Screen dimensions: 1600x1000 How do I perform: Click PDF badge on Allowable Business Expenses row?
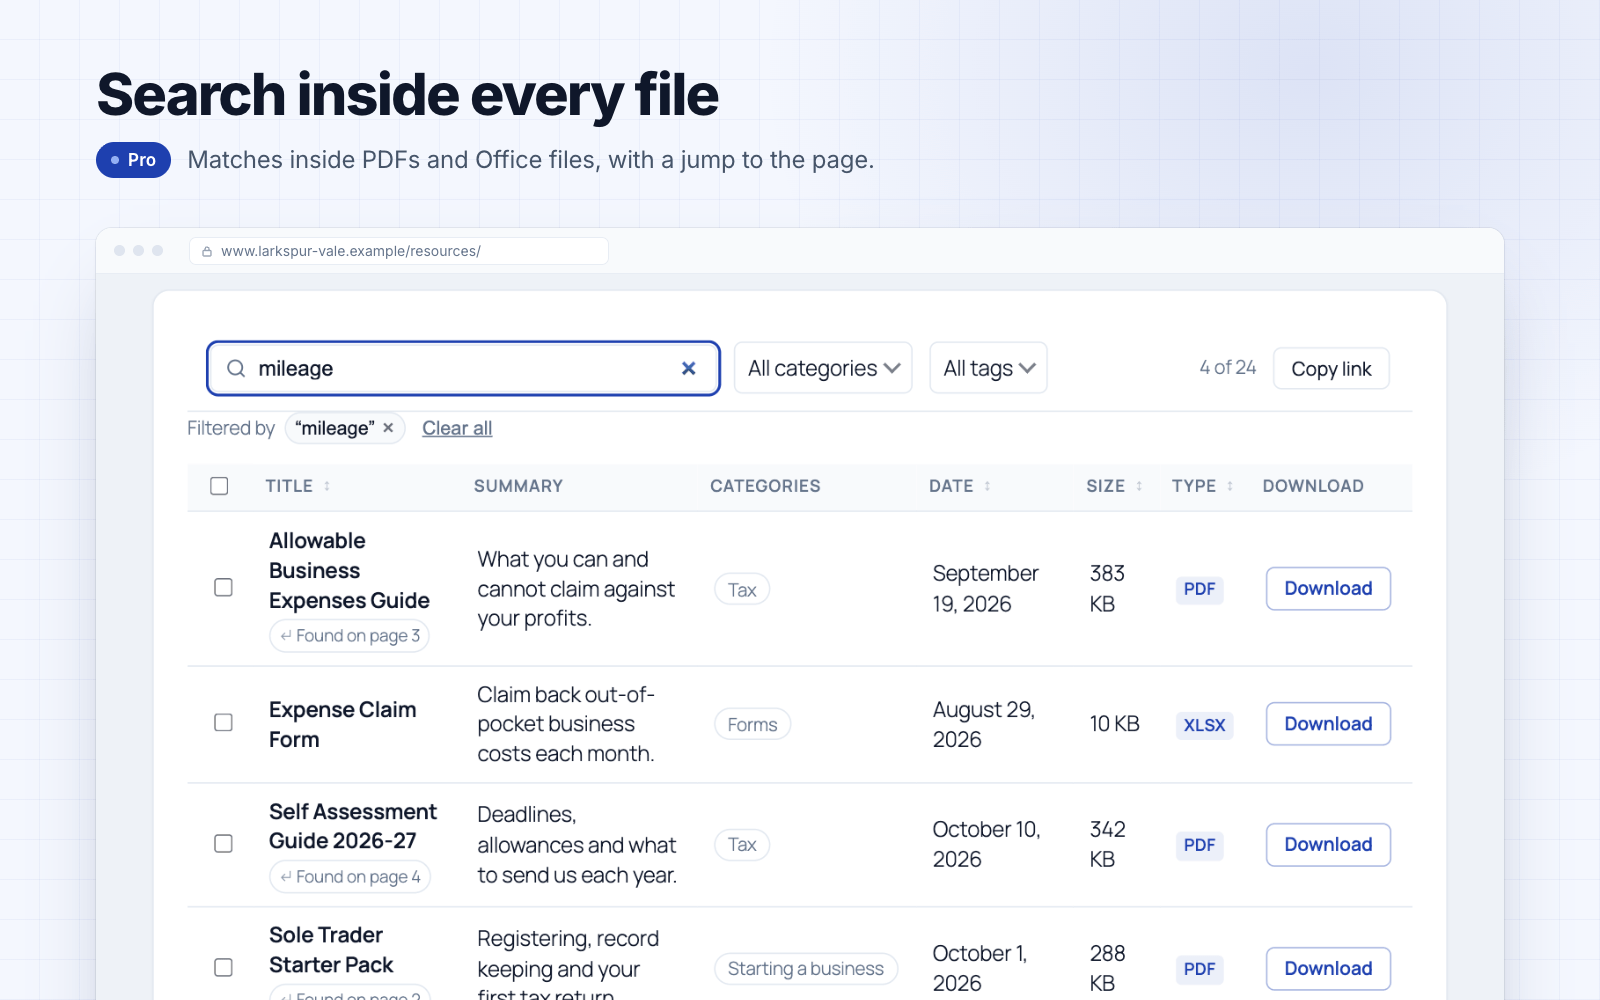pos(1199,589)
